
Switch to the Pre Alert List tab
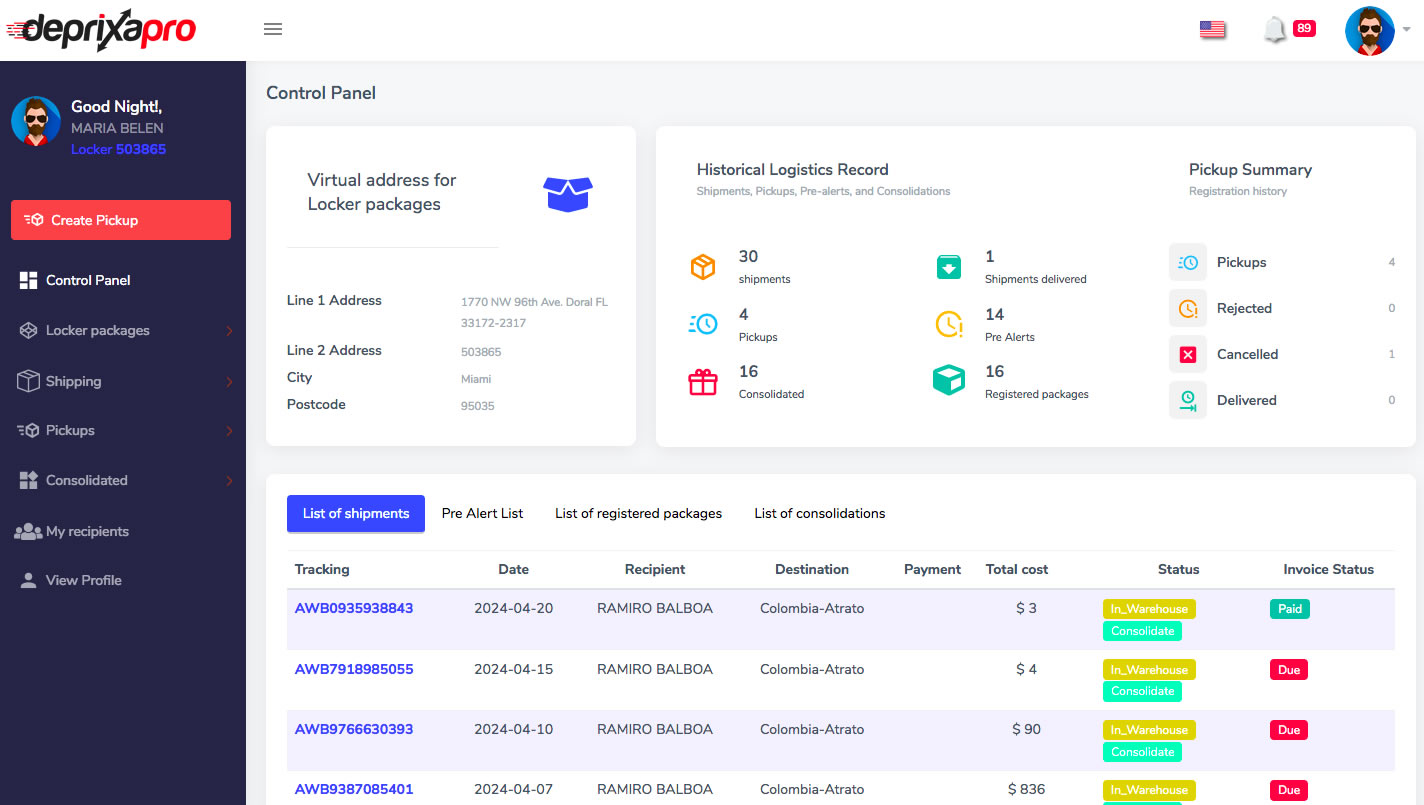482,513
